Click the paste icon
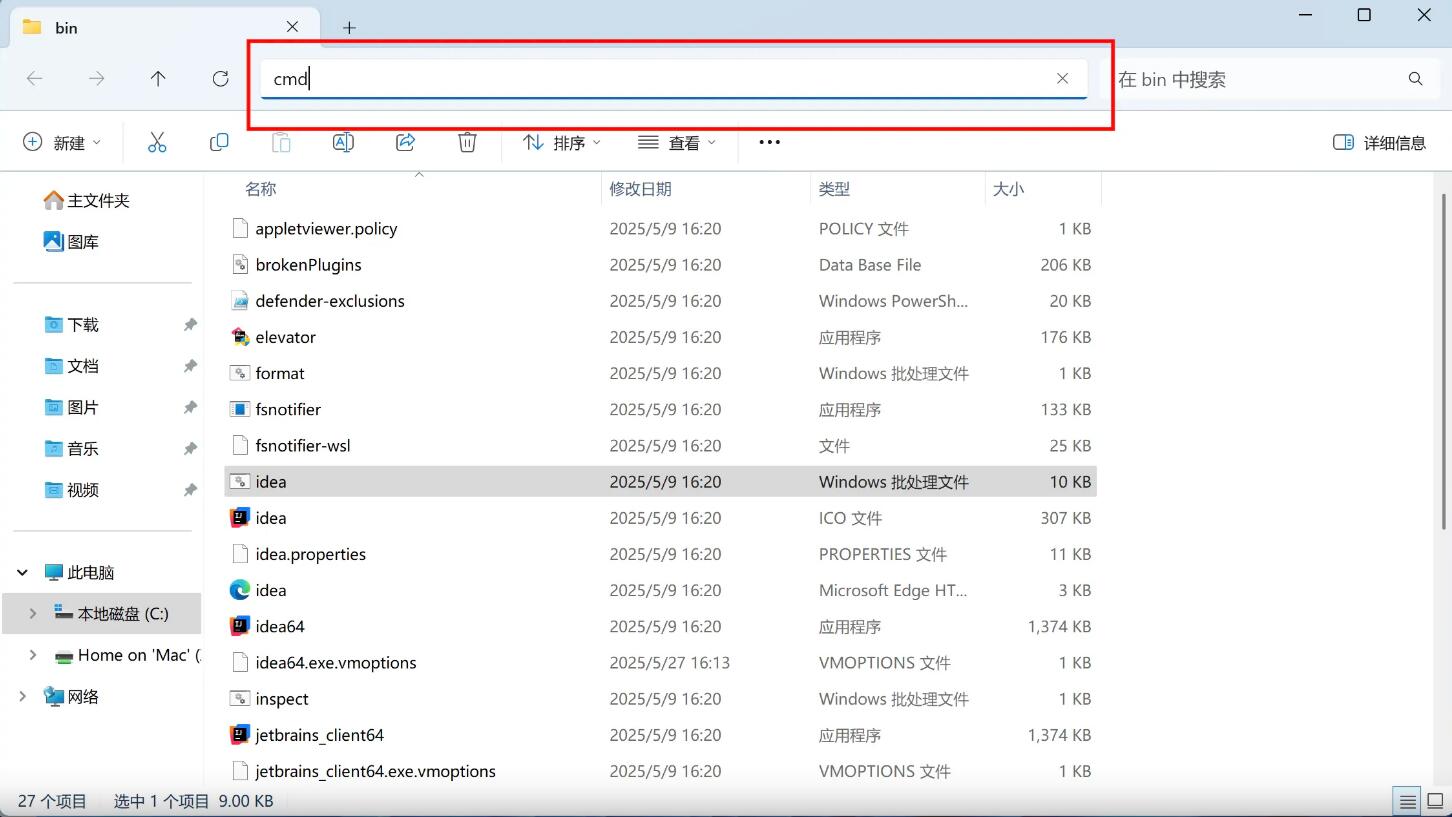Screen dimensions: 1452x817 point(281,143)
